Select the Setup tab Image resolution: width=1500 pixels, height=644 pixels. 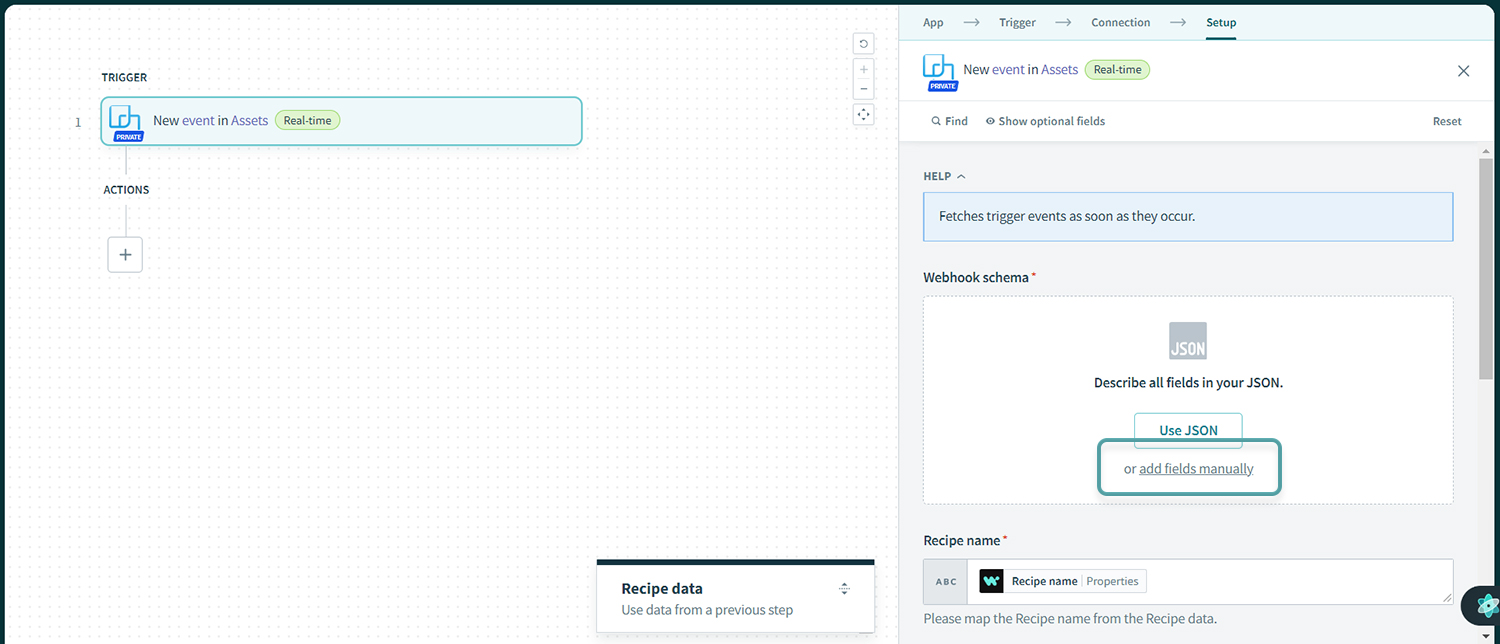tap(1221, 23)
